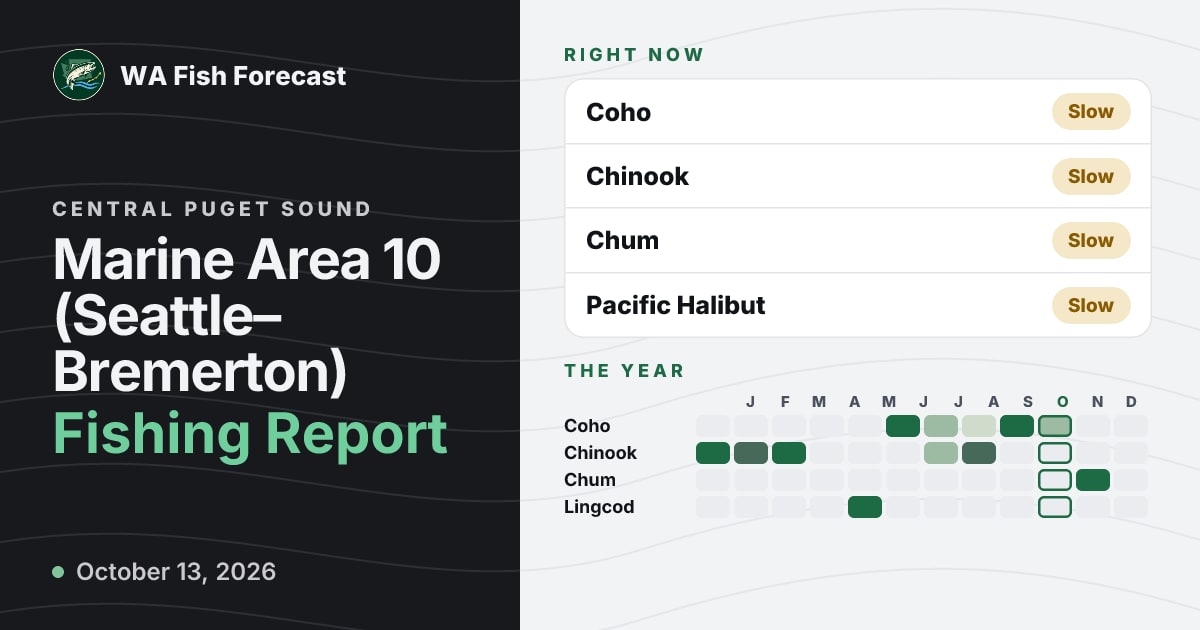Click the Coho October outlined cell

[1055, 426]
